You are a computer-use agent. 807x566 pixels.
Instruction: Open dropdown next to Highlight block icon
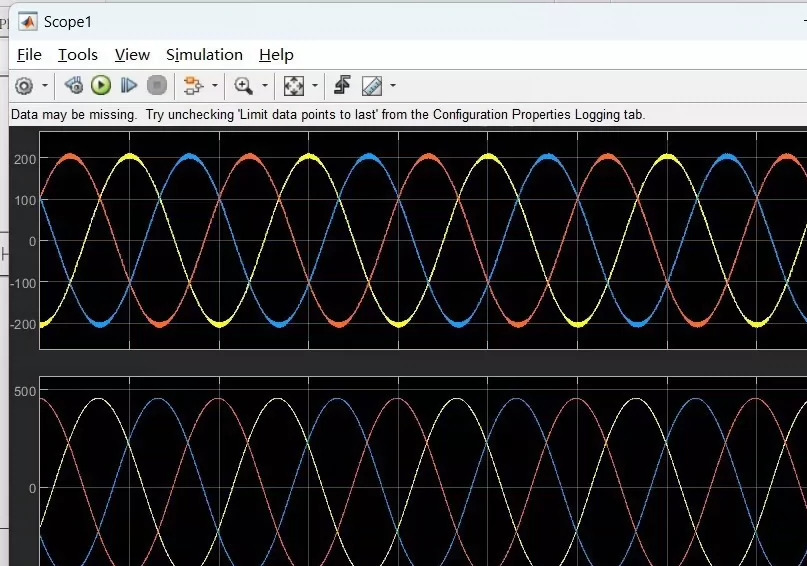pyautogui.click(x=215, y=85)
